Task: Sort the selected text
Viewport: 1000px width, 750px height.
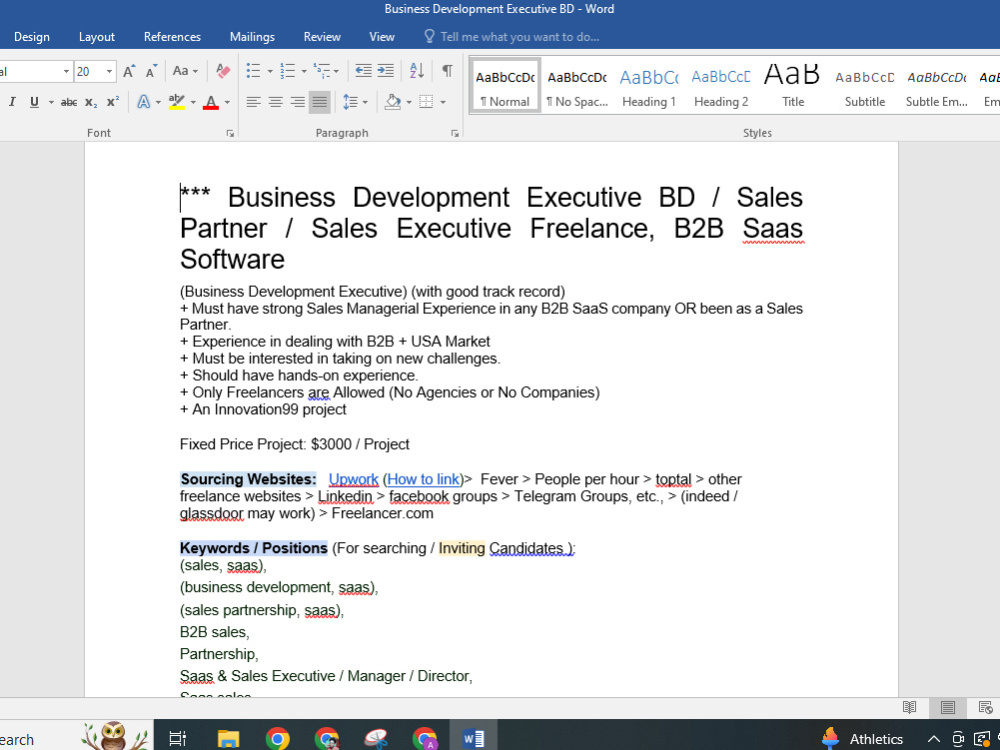Action: (417, 71)
